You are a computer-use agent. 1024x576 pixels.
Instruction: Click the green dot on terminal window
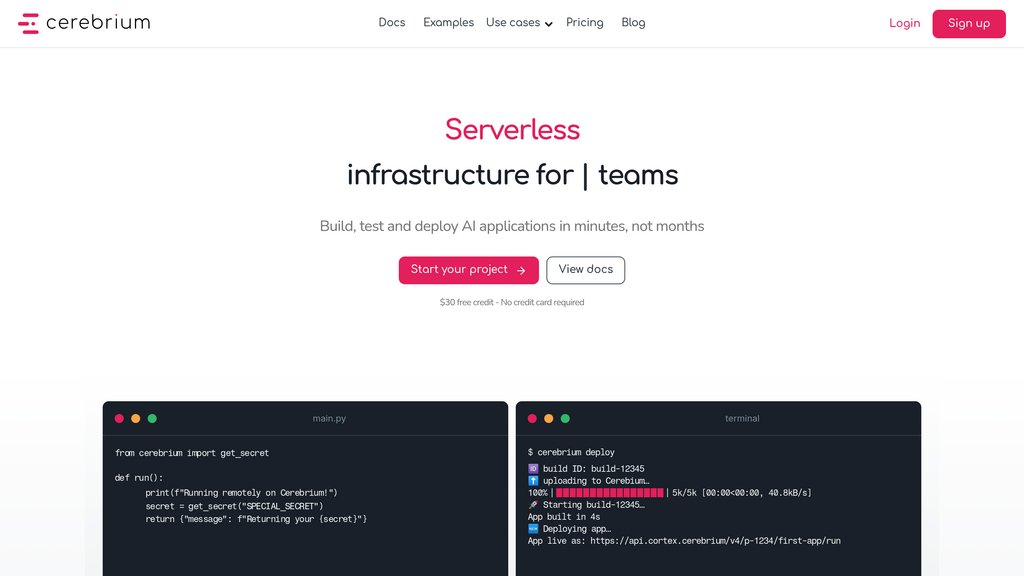pos(566,419)
